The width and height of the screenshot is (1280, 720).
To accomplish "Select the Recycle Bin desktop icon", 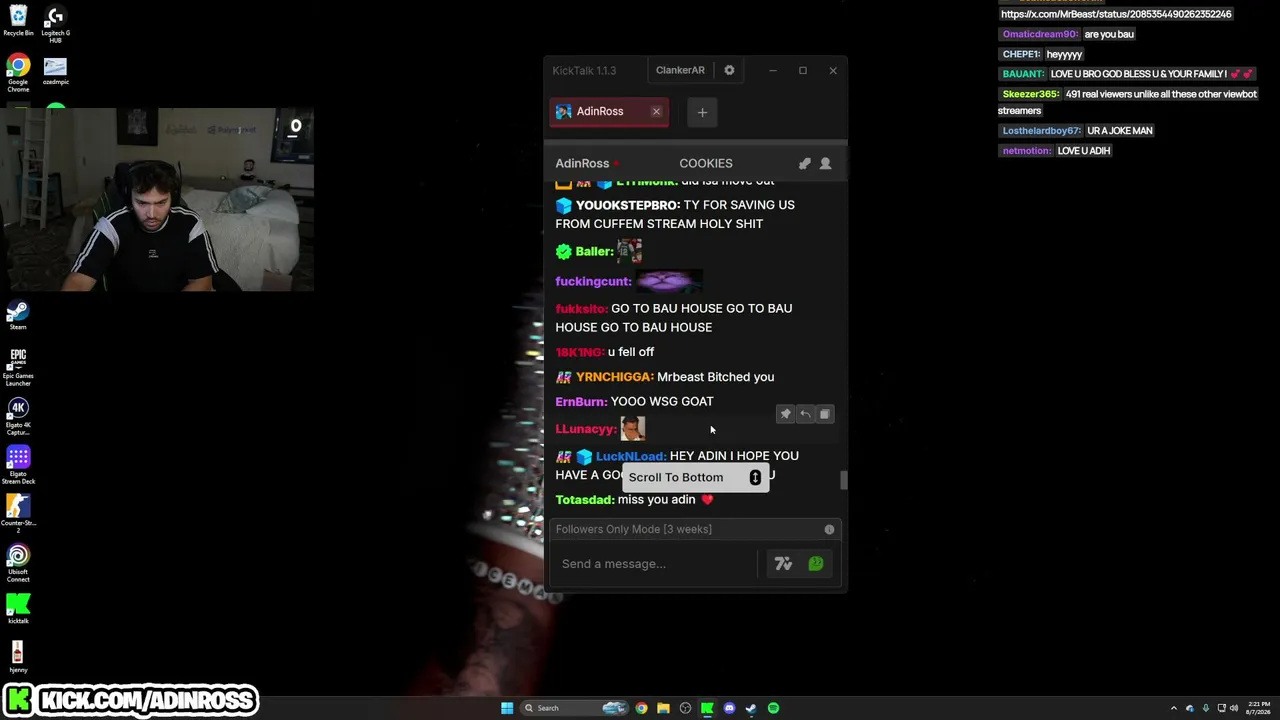I will (18, 21).
